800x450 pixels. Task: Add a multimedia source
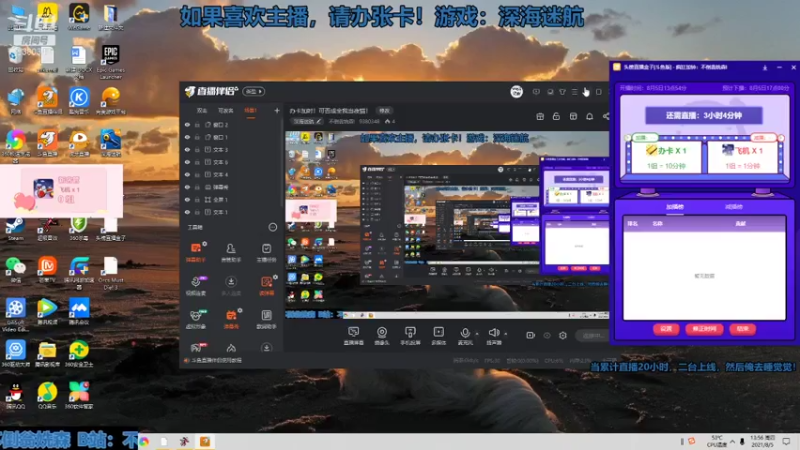coord(438,336)
